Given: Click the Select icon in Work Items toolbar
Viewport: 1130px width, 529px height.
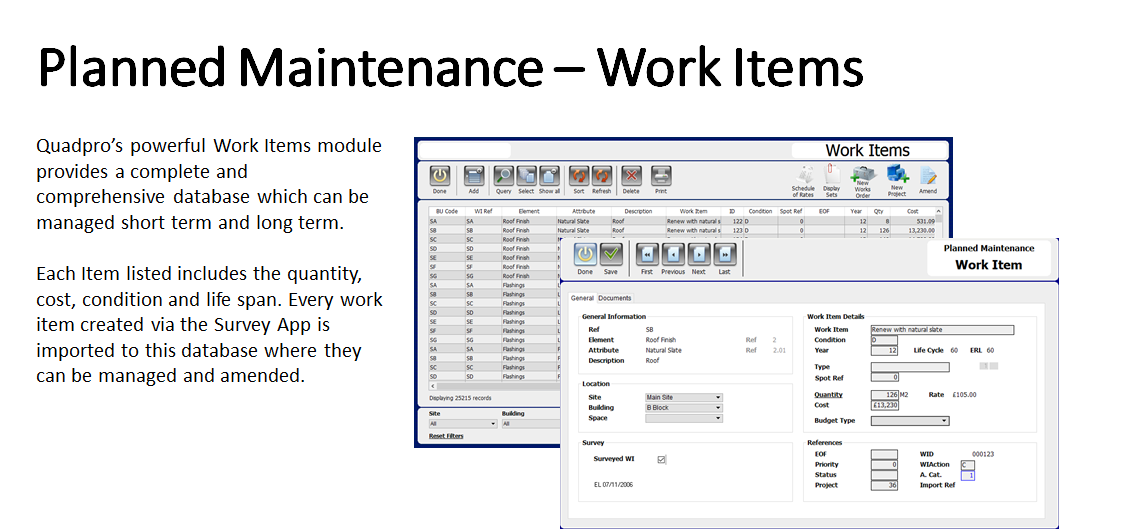Looking at the screenshot, I should point(526,177).
